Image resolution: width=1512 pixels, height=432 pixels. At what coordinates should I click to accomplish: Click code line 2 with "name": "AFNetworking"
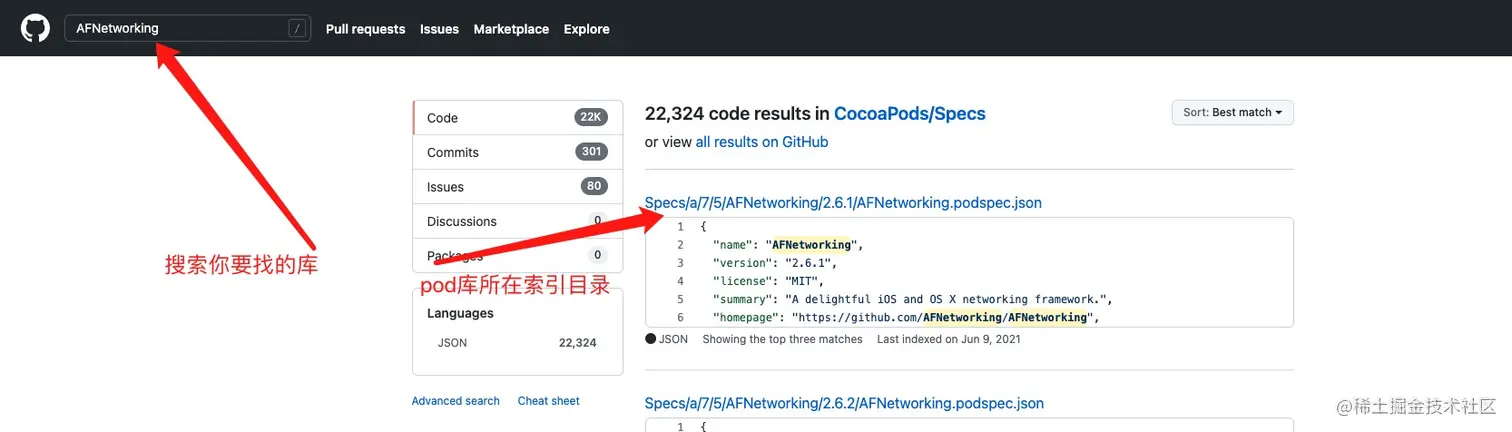tap(788, 245)
